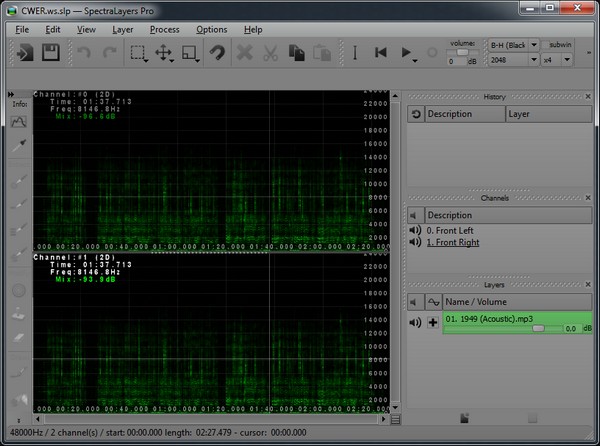Select the frequency curve tool in left sidebar
The image size is (600, 446).
[x=17, y=121]
